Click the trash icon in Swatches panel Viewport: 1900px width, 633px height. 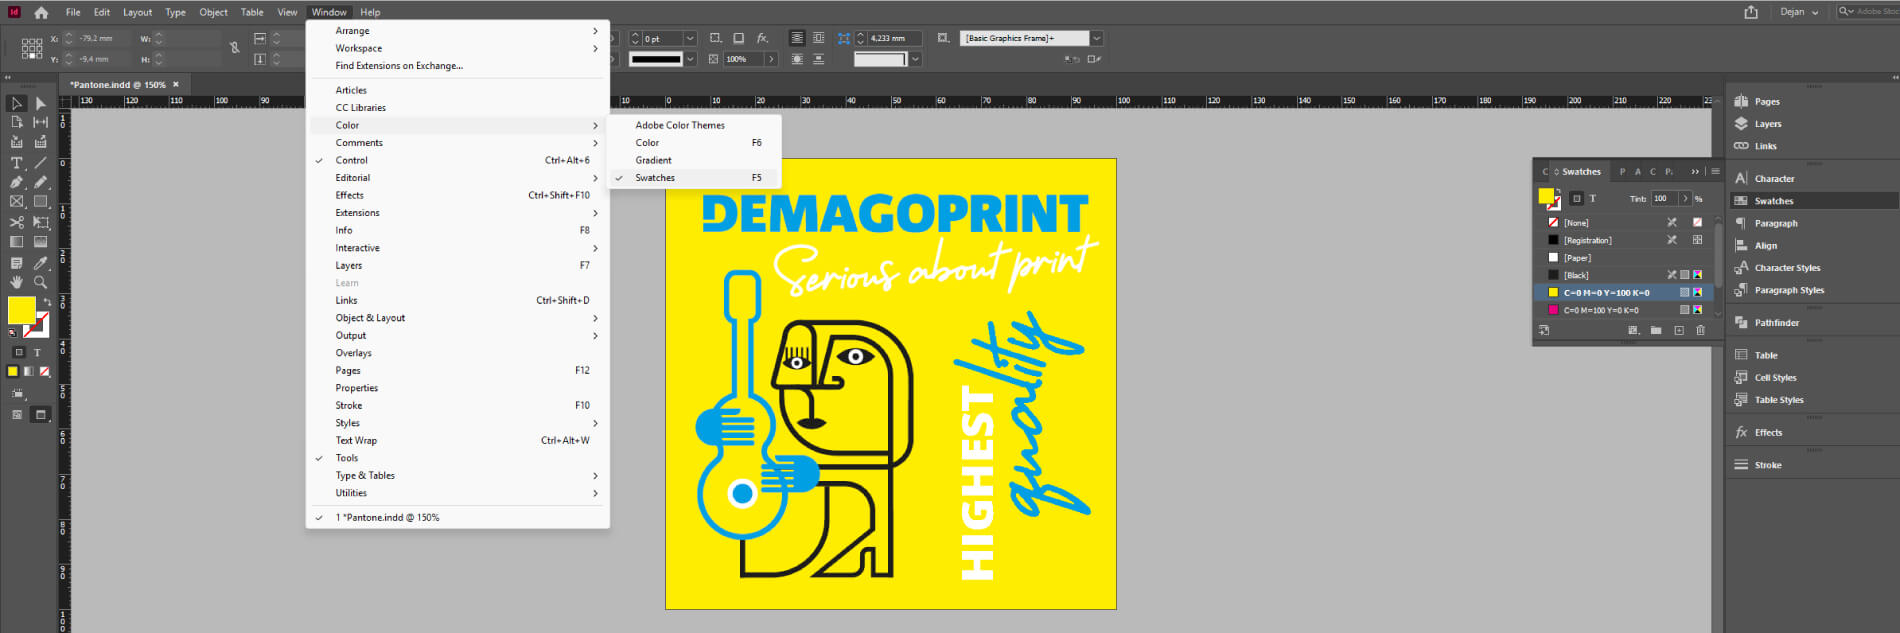coord(1700,330)
